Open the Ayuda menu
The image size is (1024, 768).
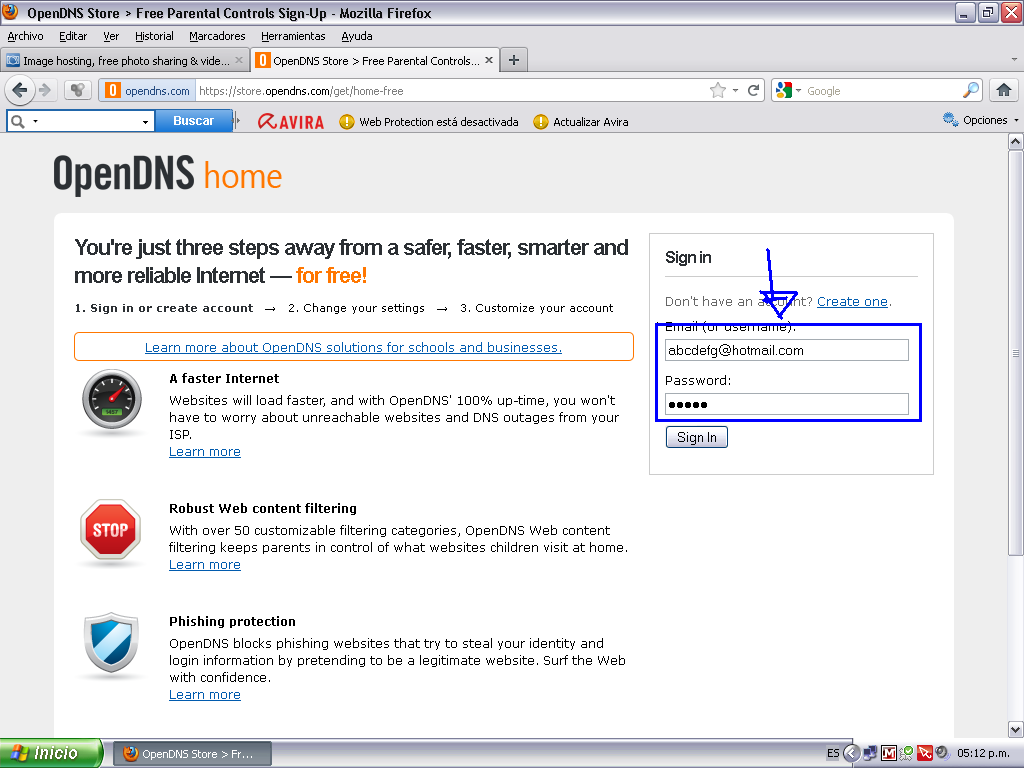coord(357,36)
